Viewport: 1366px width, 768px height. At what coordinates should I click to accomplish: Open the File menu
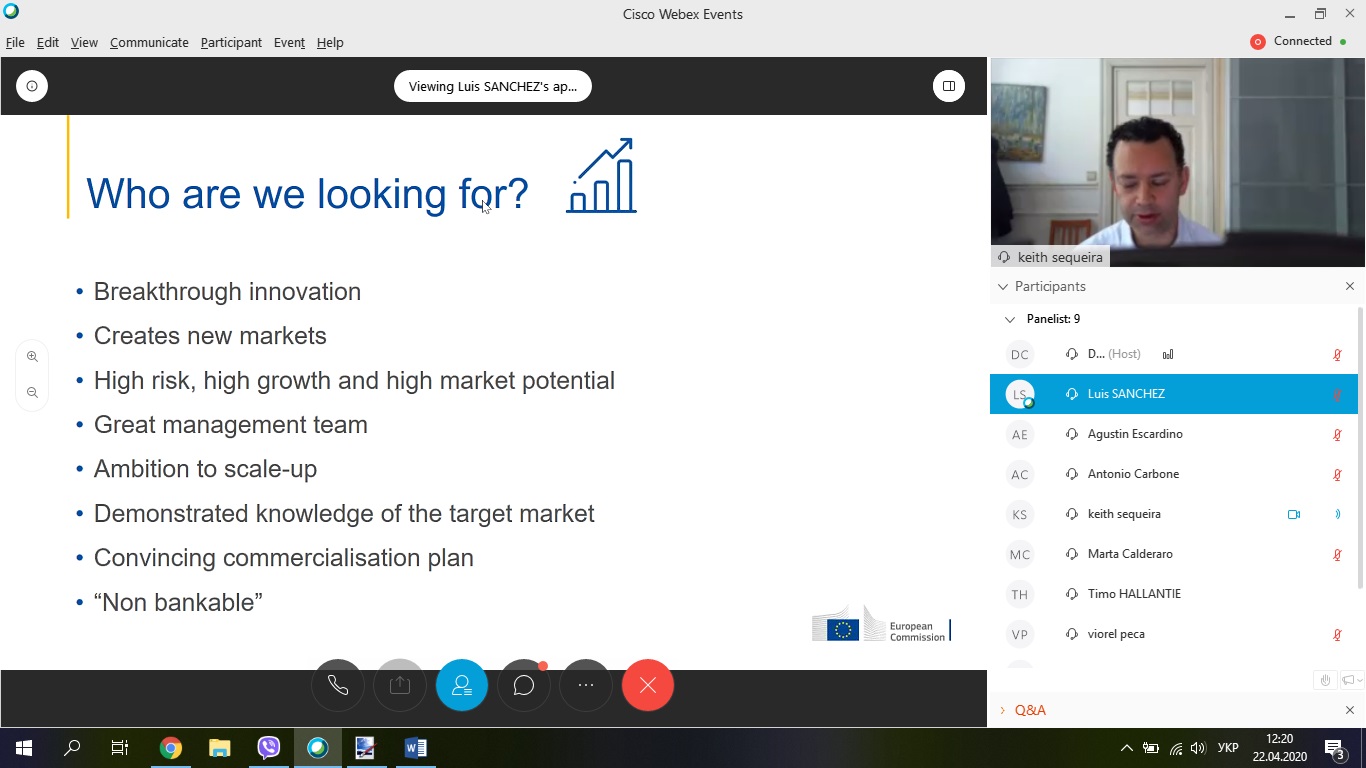(15, 42)
